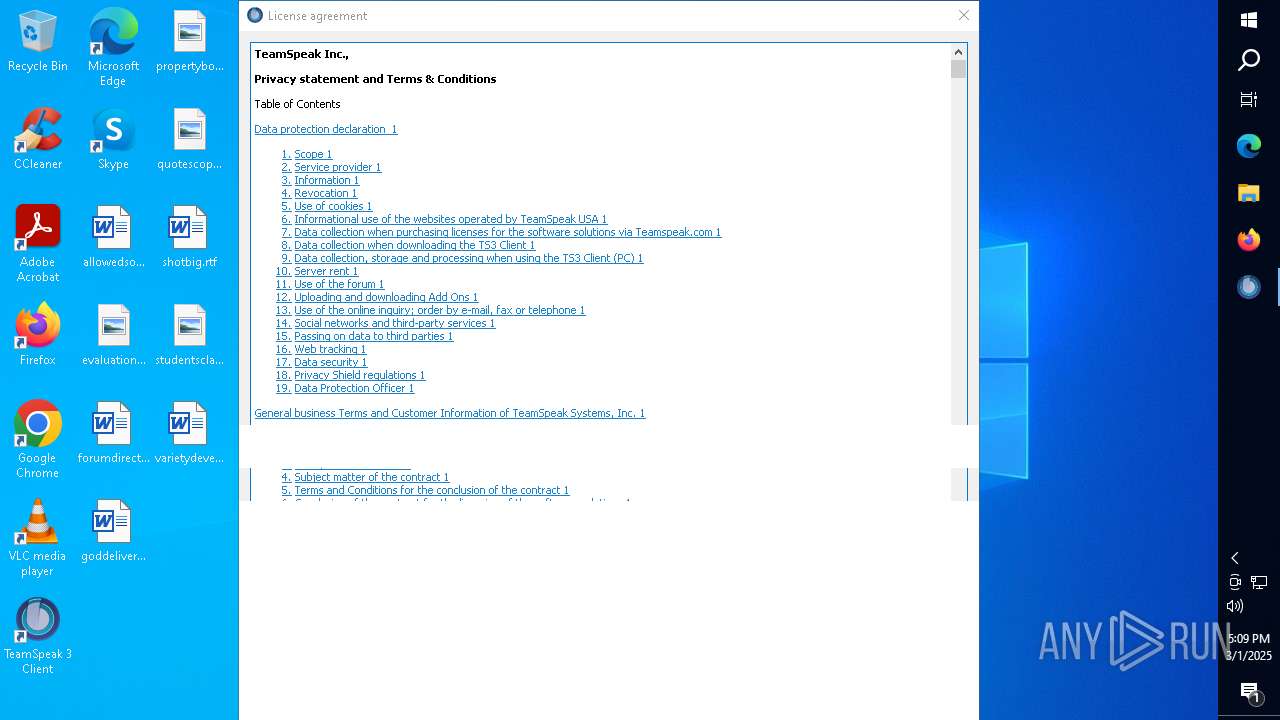Follow the Information 1 link
This screenshot has width=1280, height=720.
click(x=327, y=180)
